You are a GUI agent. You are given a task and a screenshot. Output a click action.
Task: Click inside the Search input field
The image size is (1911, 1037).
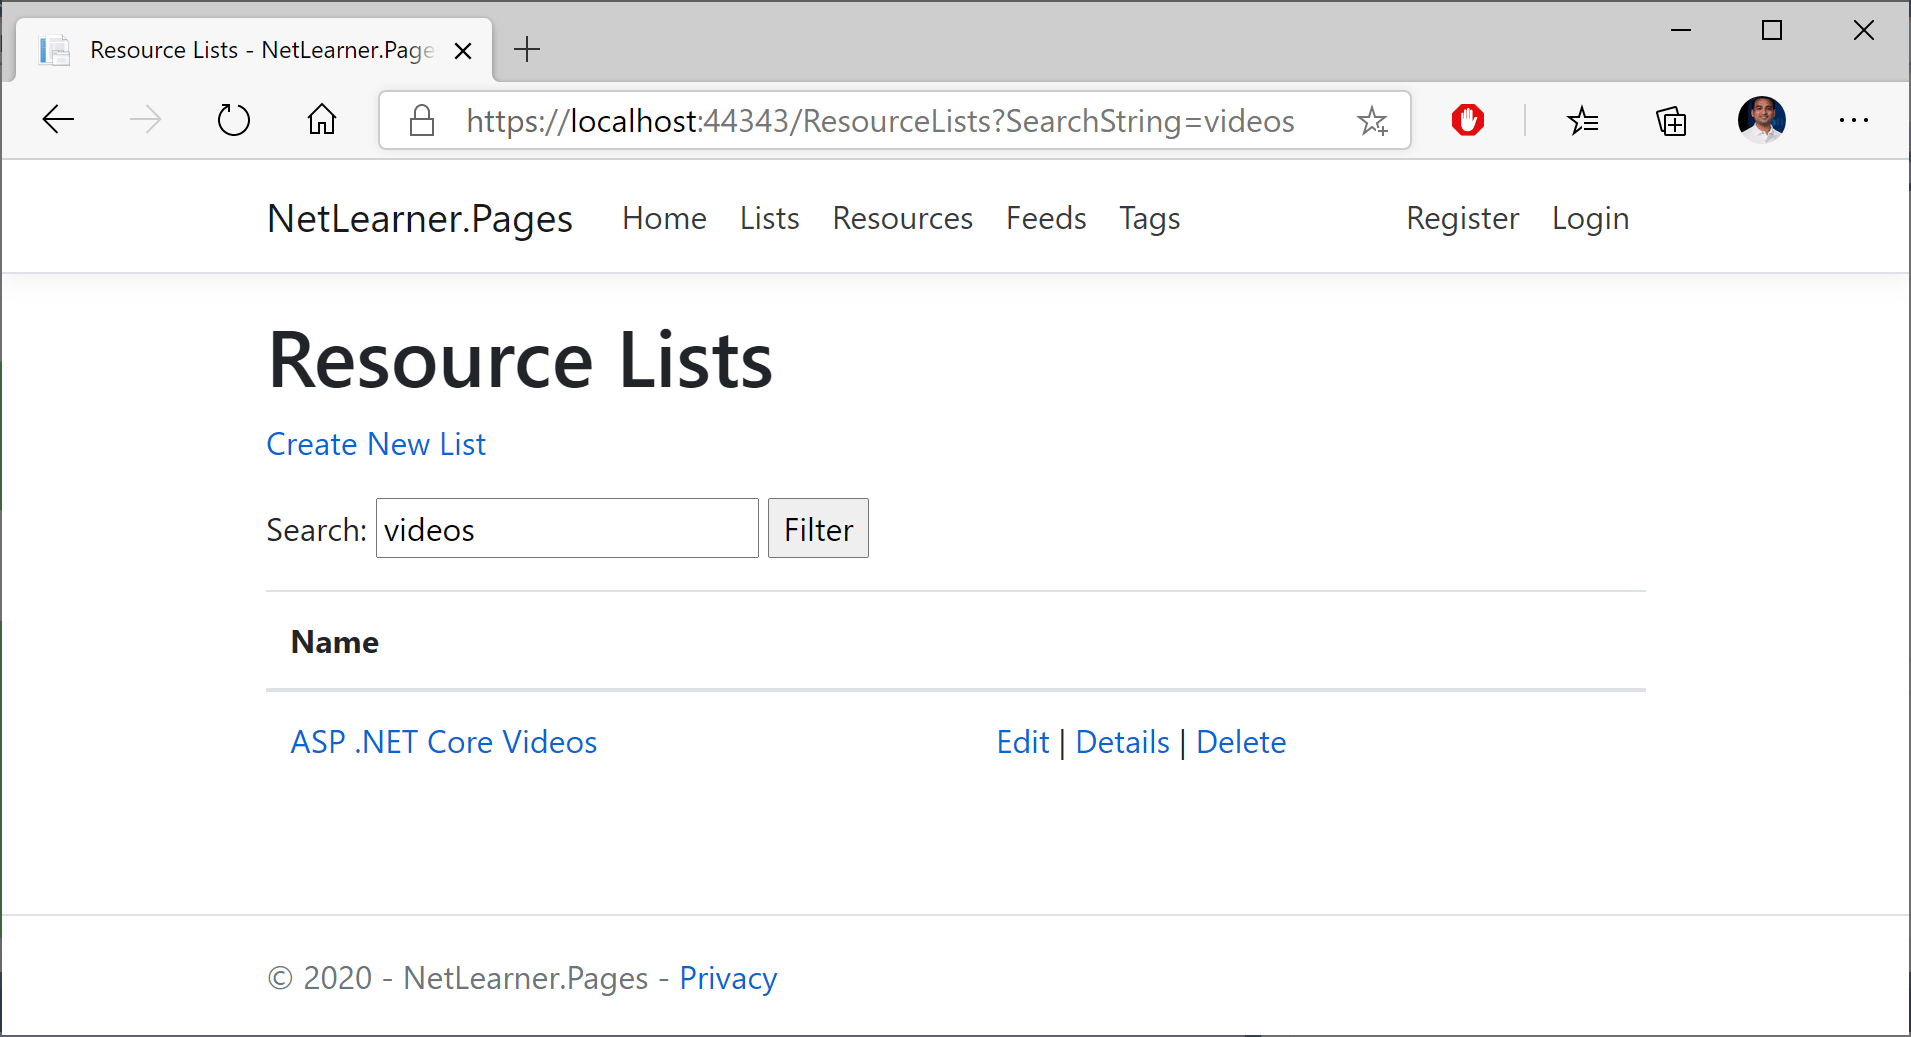coord(566,528)
